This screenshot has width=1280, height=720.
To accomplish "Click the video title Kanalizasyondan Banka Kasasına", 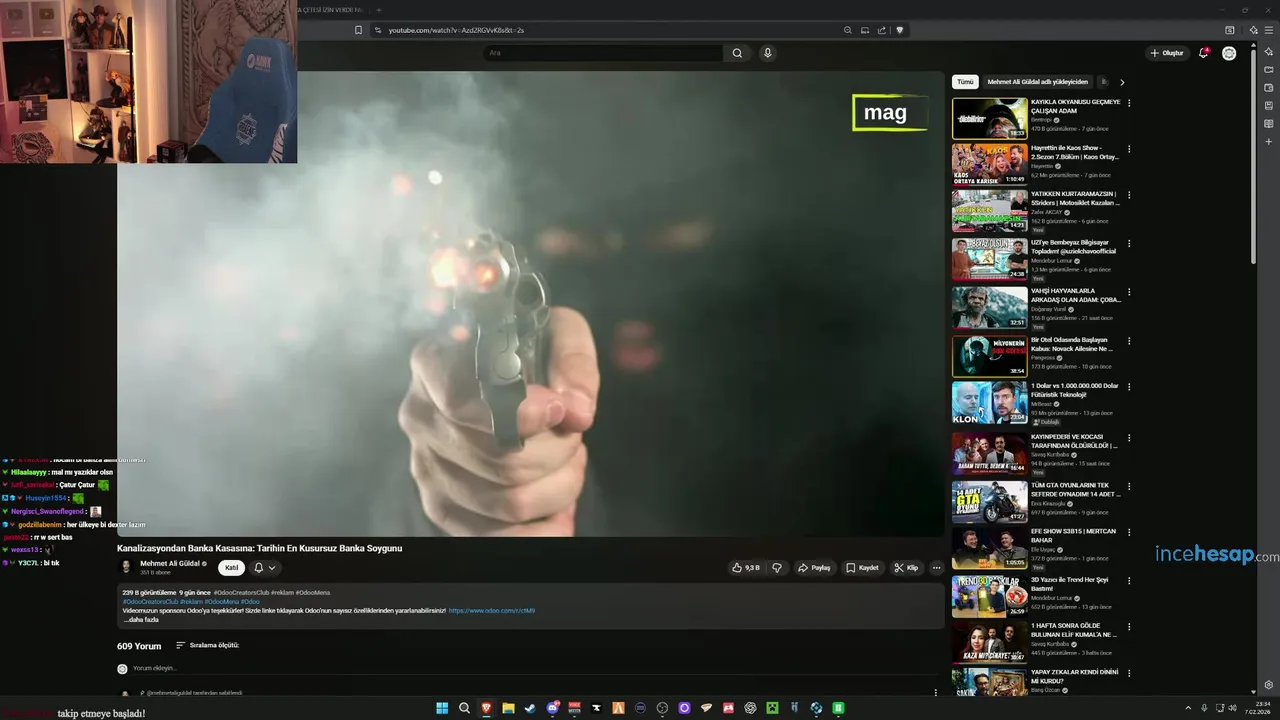I will [259, 548].
